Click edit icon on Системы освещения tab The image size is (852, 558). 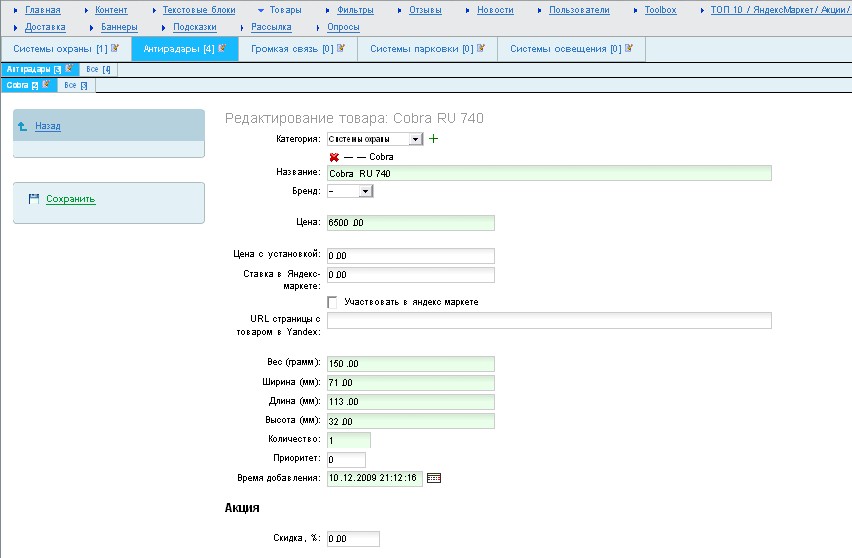[x=629, y=48]
